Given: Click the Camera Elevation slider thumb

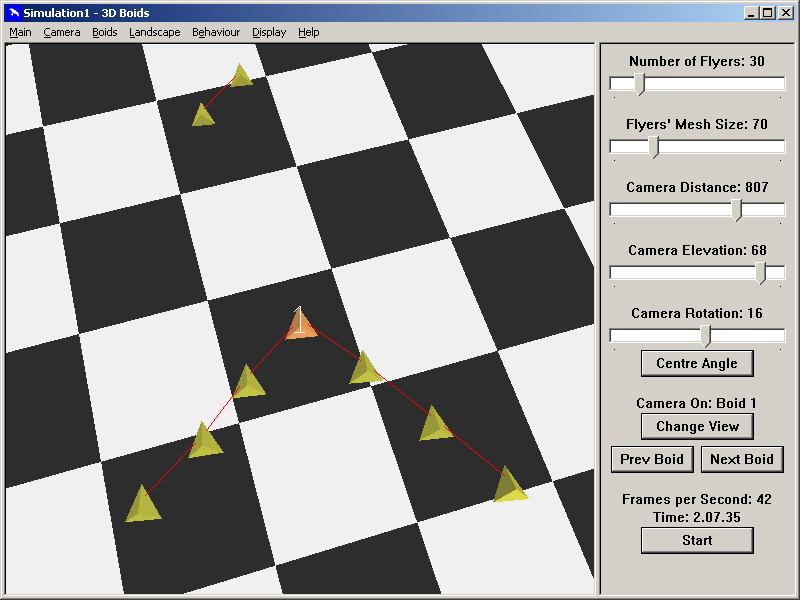Looking at the screenshot, I should pyautogui.click(x=761, y=273).
